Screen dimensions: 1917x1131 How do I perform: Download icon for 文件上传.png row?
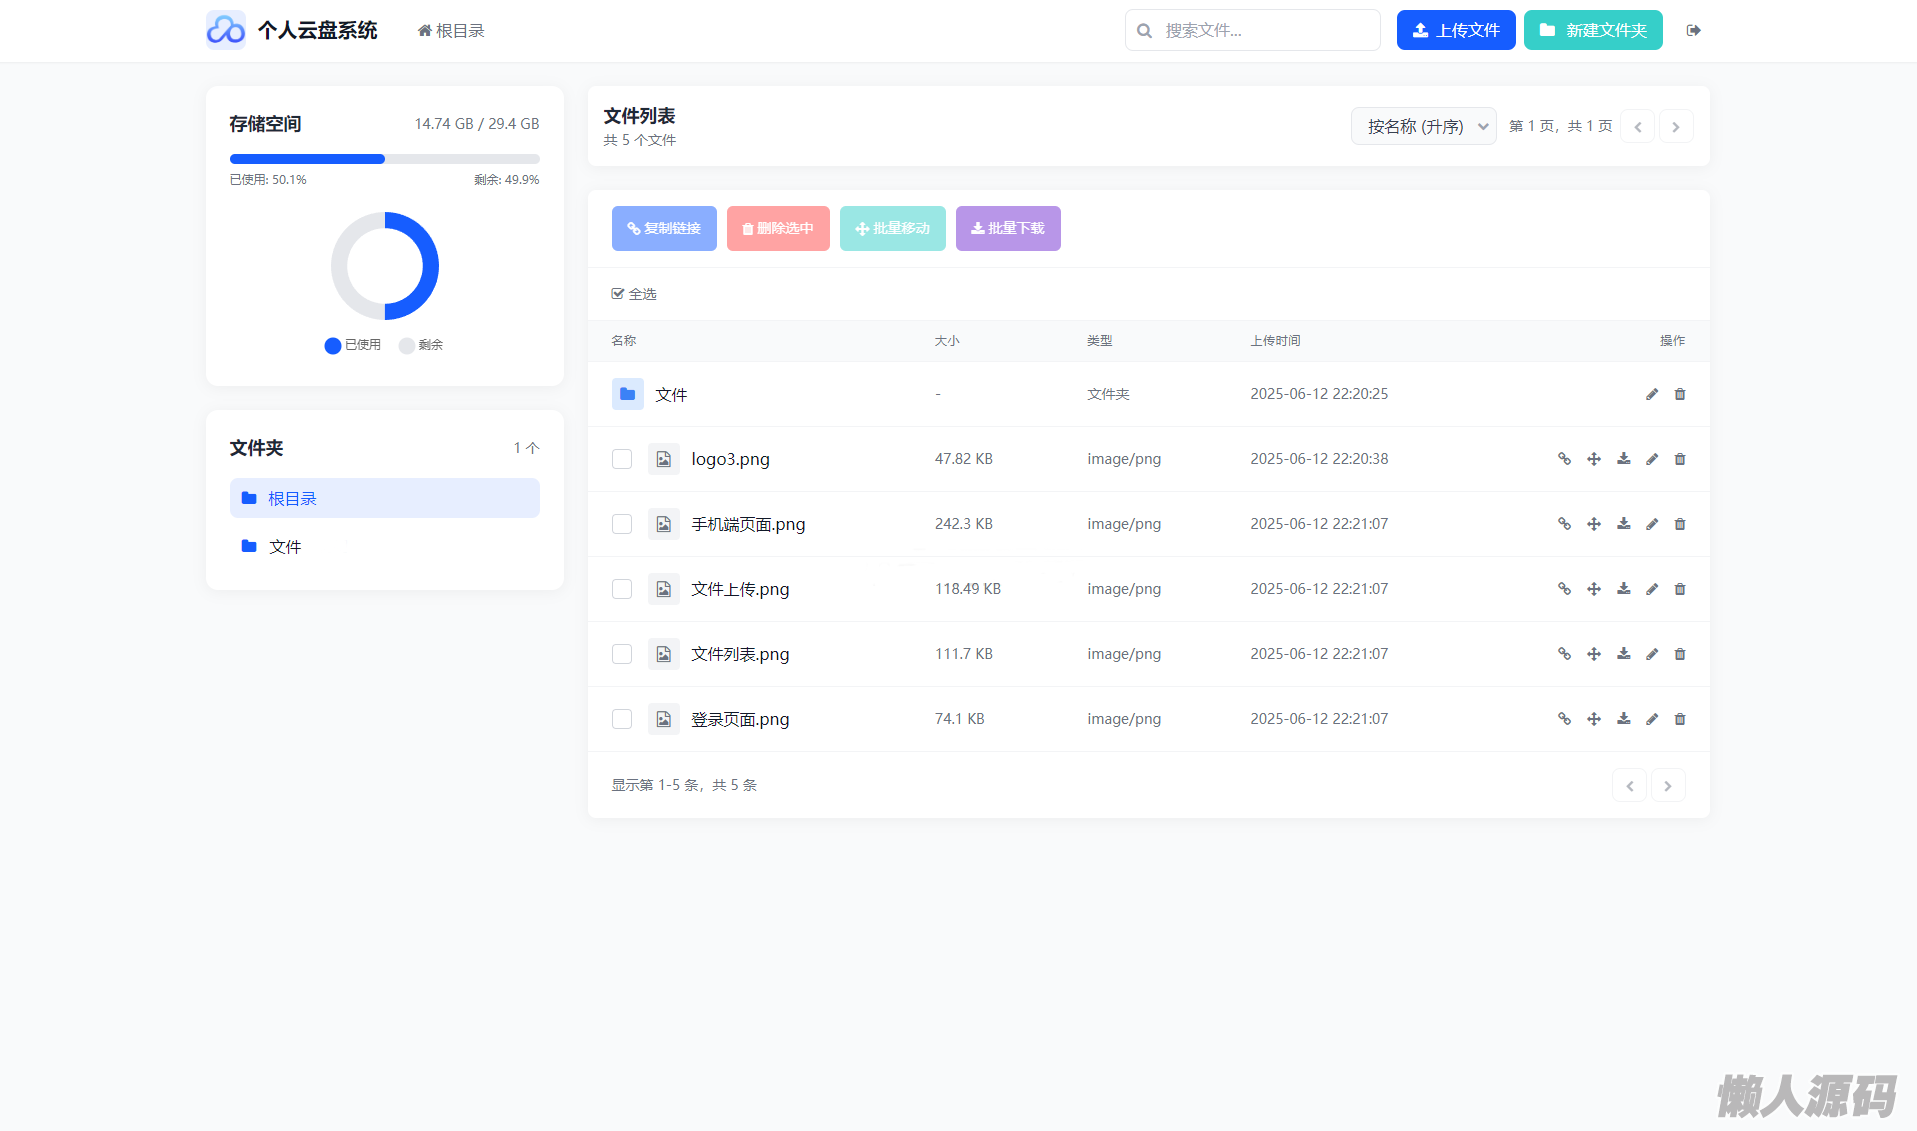(x=1624, y=589)
